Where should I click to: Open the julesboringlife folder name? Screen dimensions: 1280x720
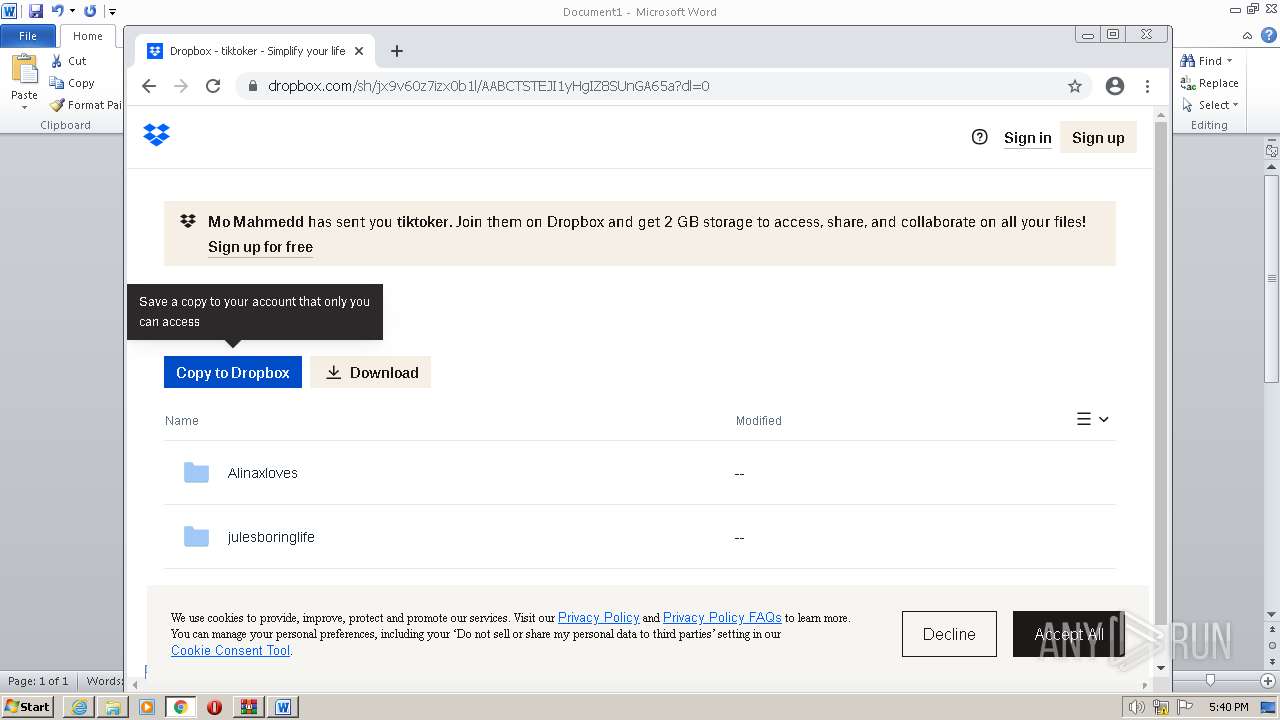[271, 537]
